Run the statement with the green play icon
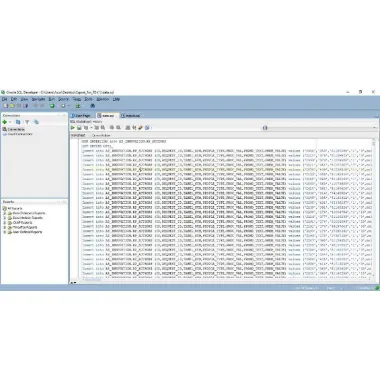Screen dimensions: 380x380 [x=73, y=128]
